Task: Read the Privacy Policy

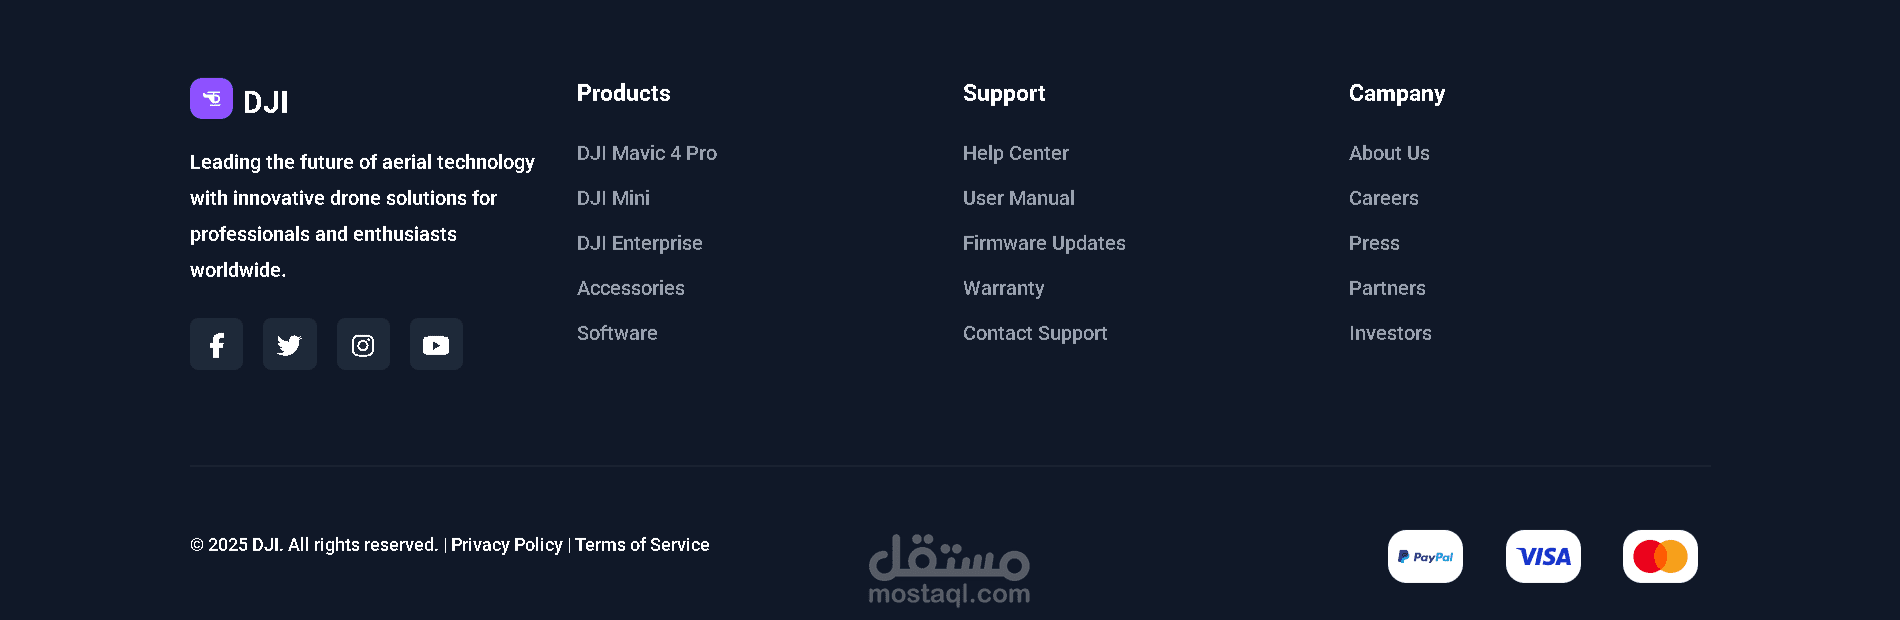Action: [506, 545]
